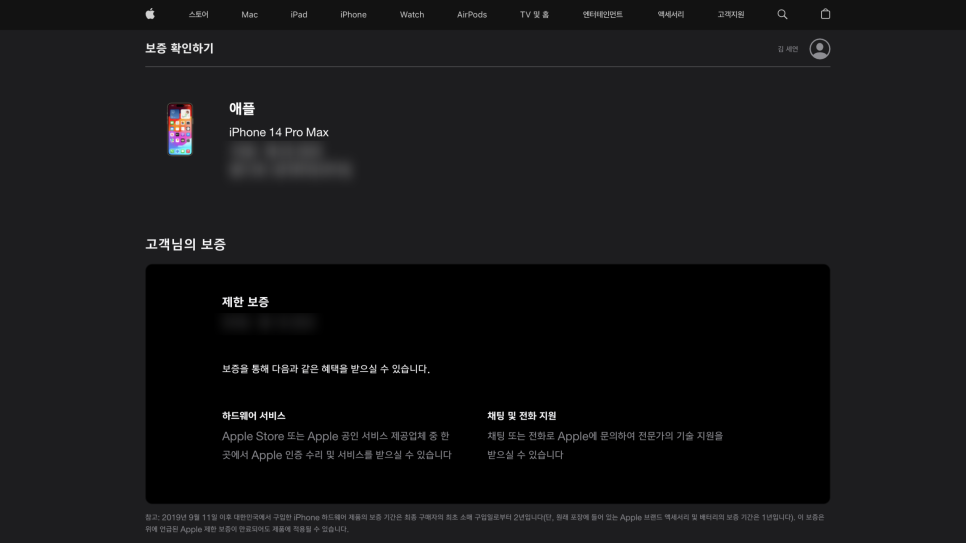Open the 엔터테인먼트 menu
The image size is (966, 543).
pos(603,14)
